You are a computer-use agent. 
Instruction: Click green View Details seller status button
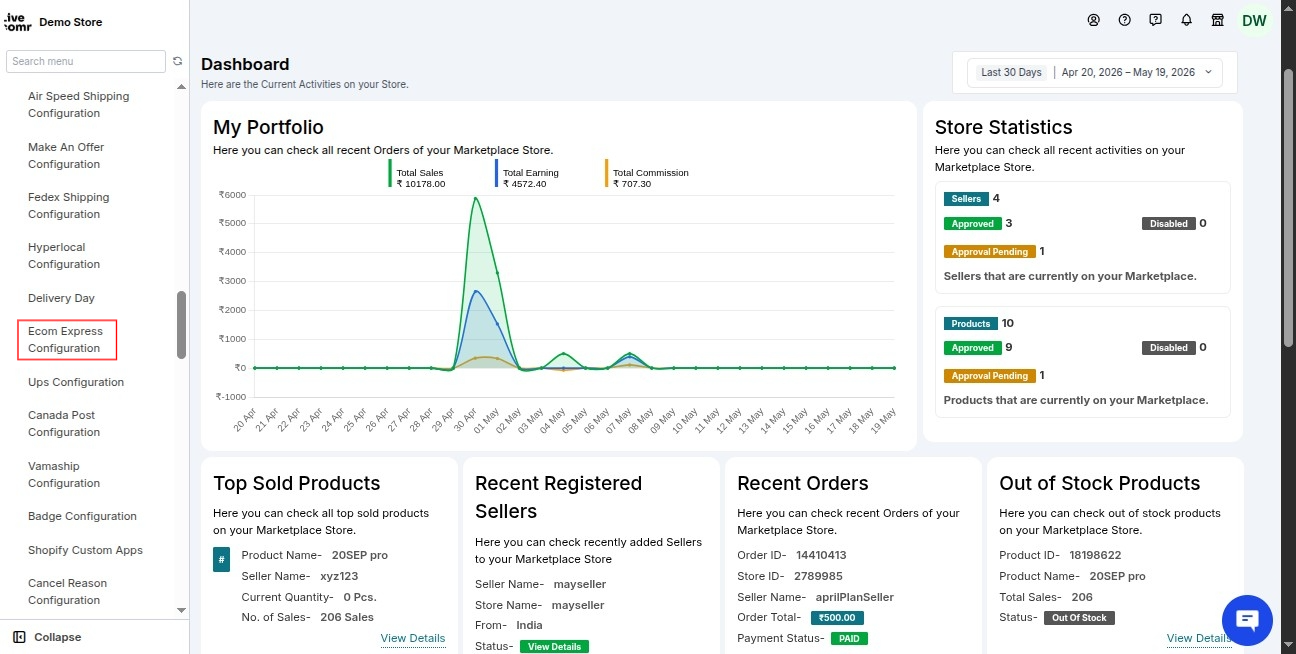point(554,646)
